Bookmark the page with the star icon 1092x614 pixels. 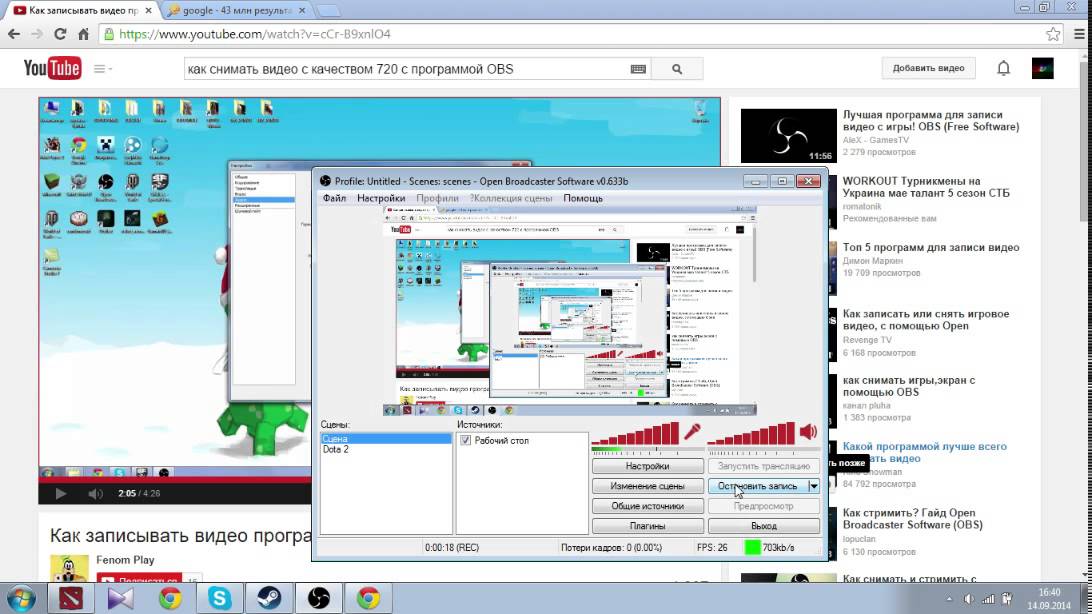click(x=1053, y=34)
